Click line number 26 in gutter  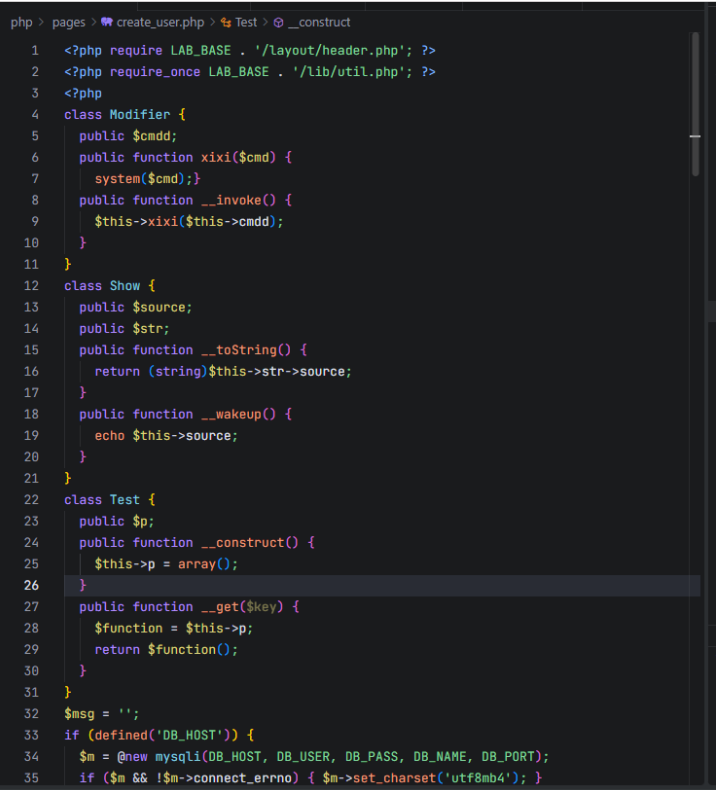click(31, 585)
